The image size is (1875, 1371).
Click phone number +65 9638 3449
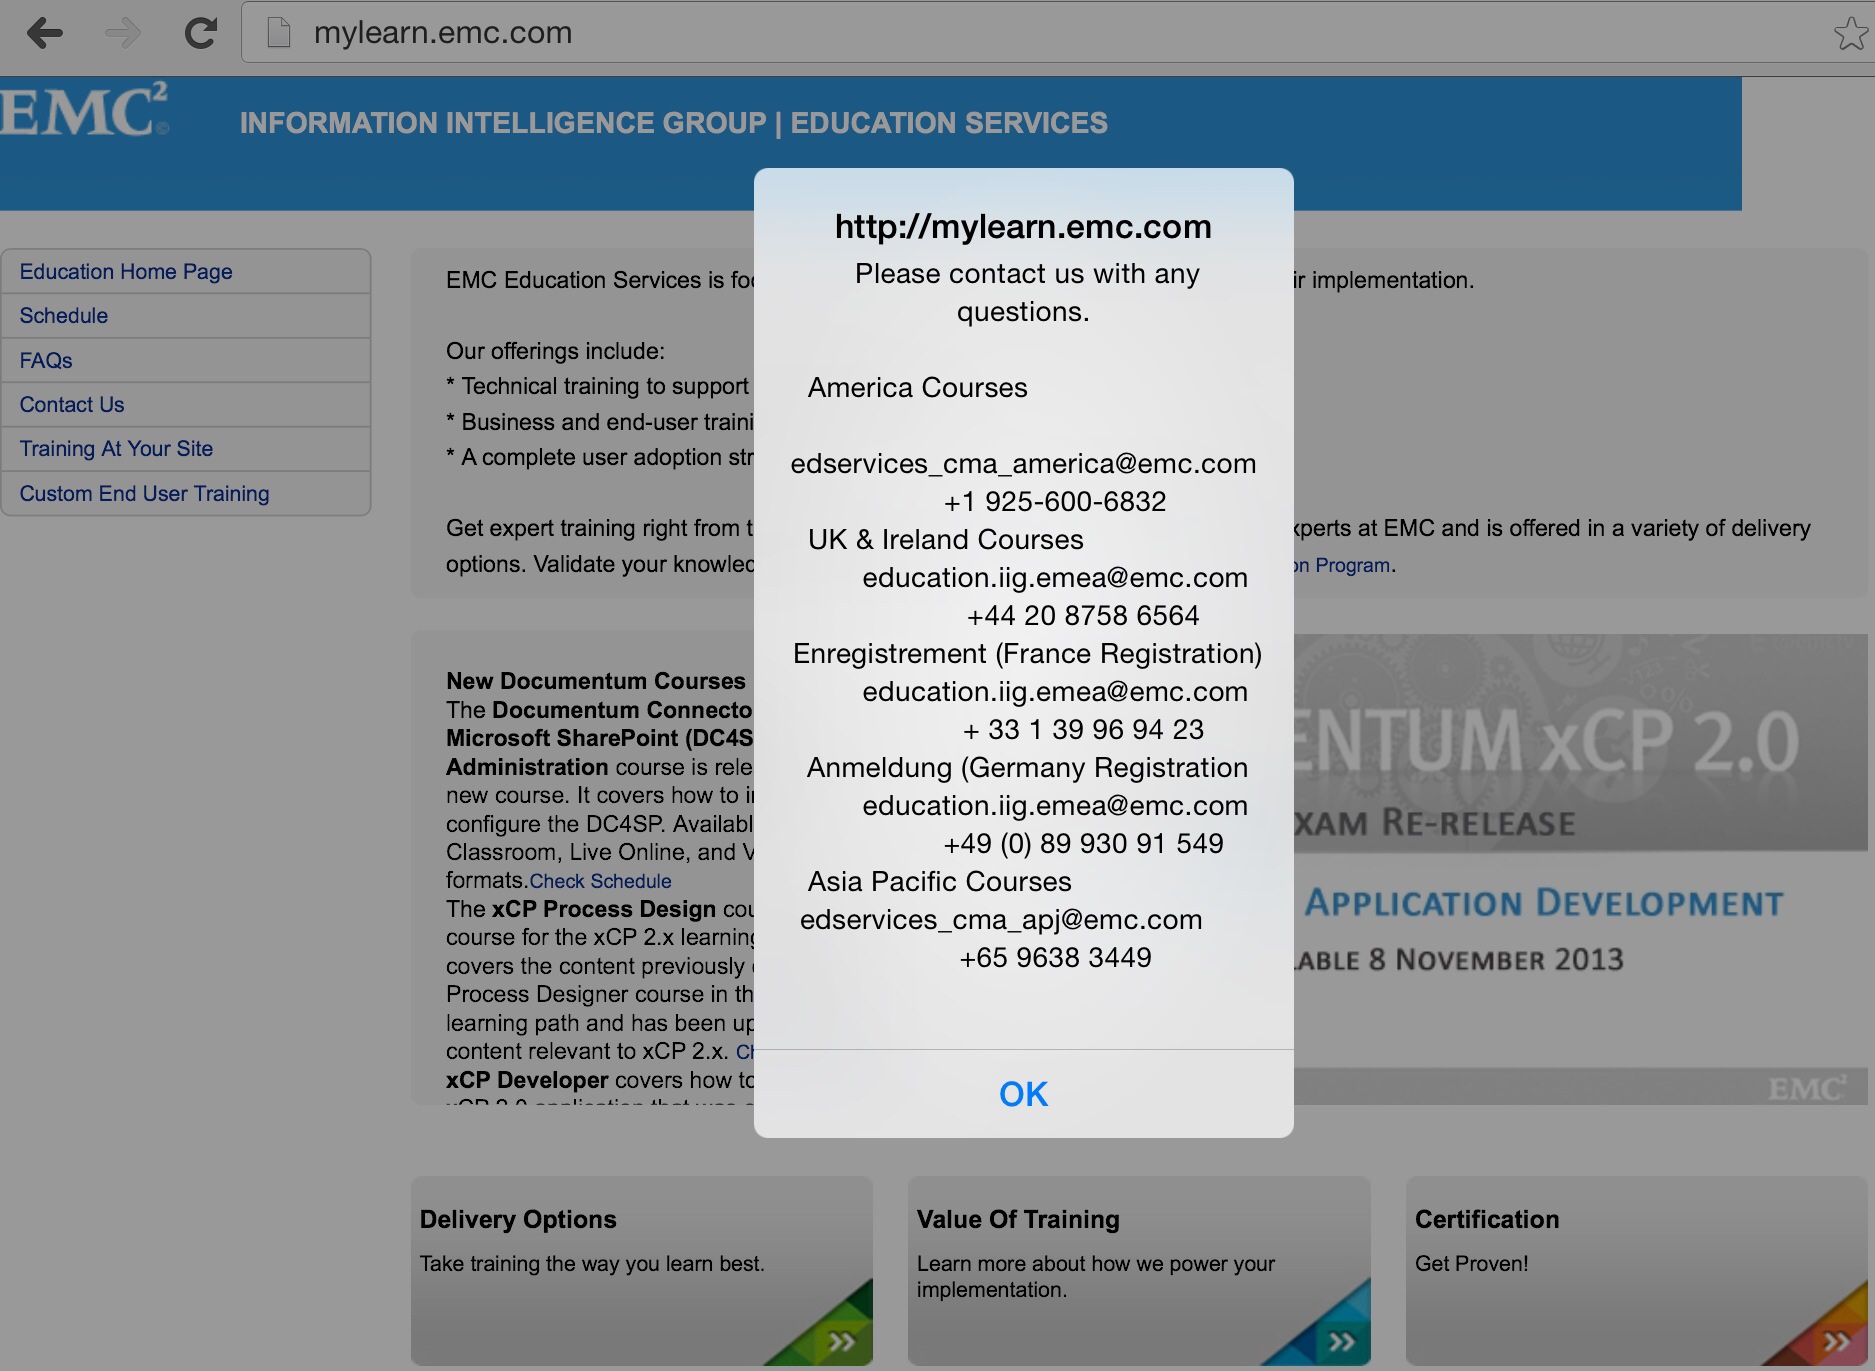tap(1055, 958)
